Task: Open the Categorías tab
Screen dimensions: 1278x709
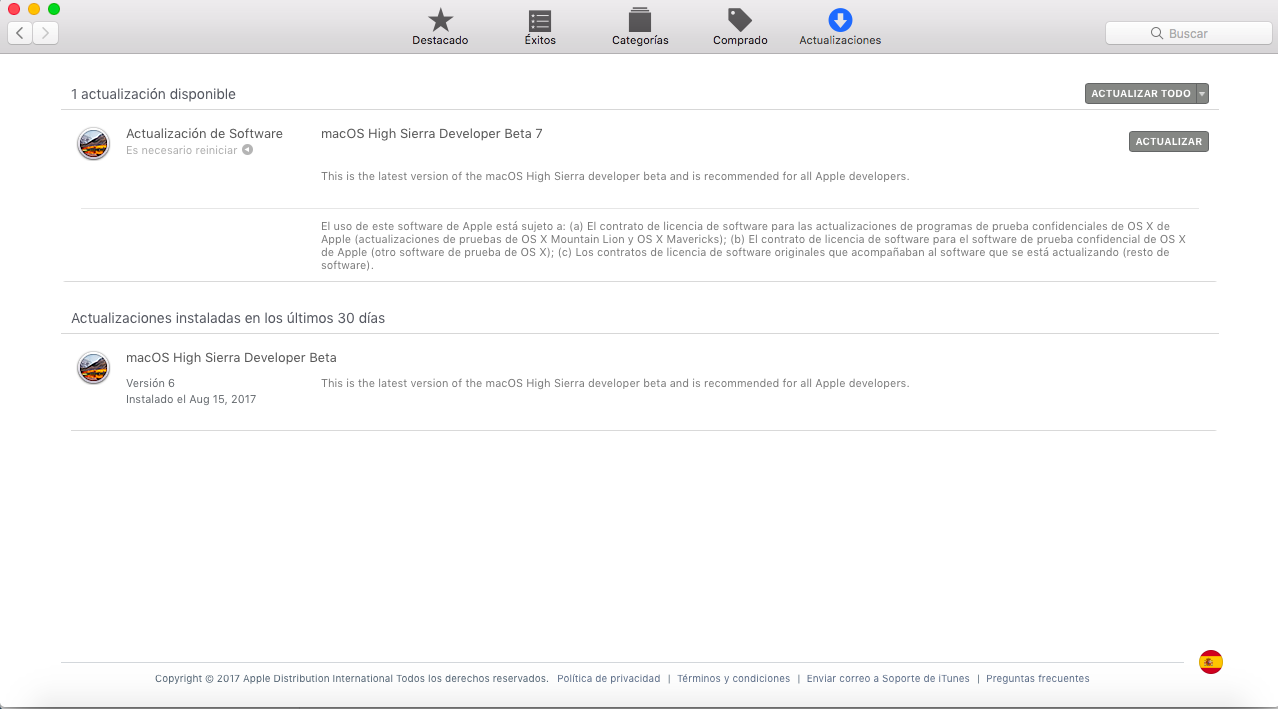Action: (x=640, y=27)
